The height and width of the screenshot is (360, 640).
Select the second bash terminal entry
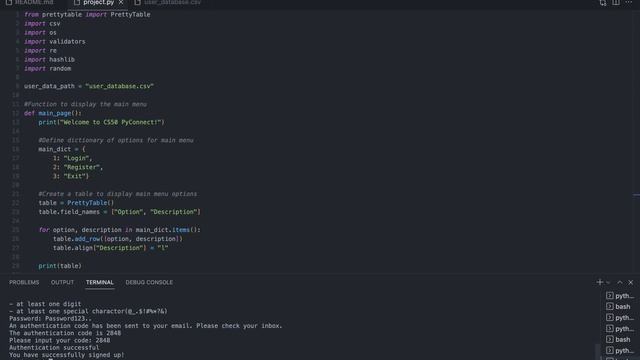(x=618, y=340)
